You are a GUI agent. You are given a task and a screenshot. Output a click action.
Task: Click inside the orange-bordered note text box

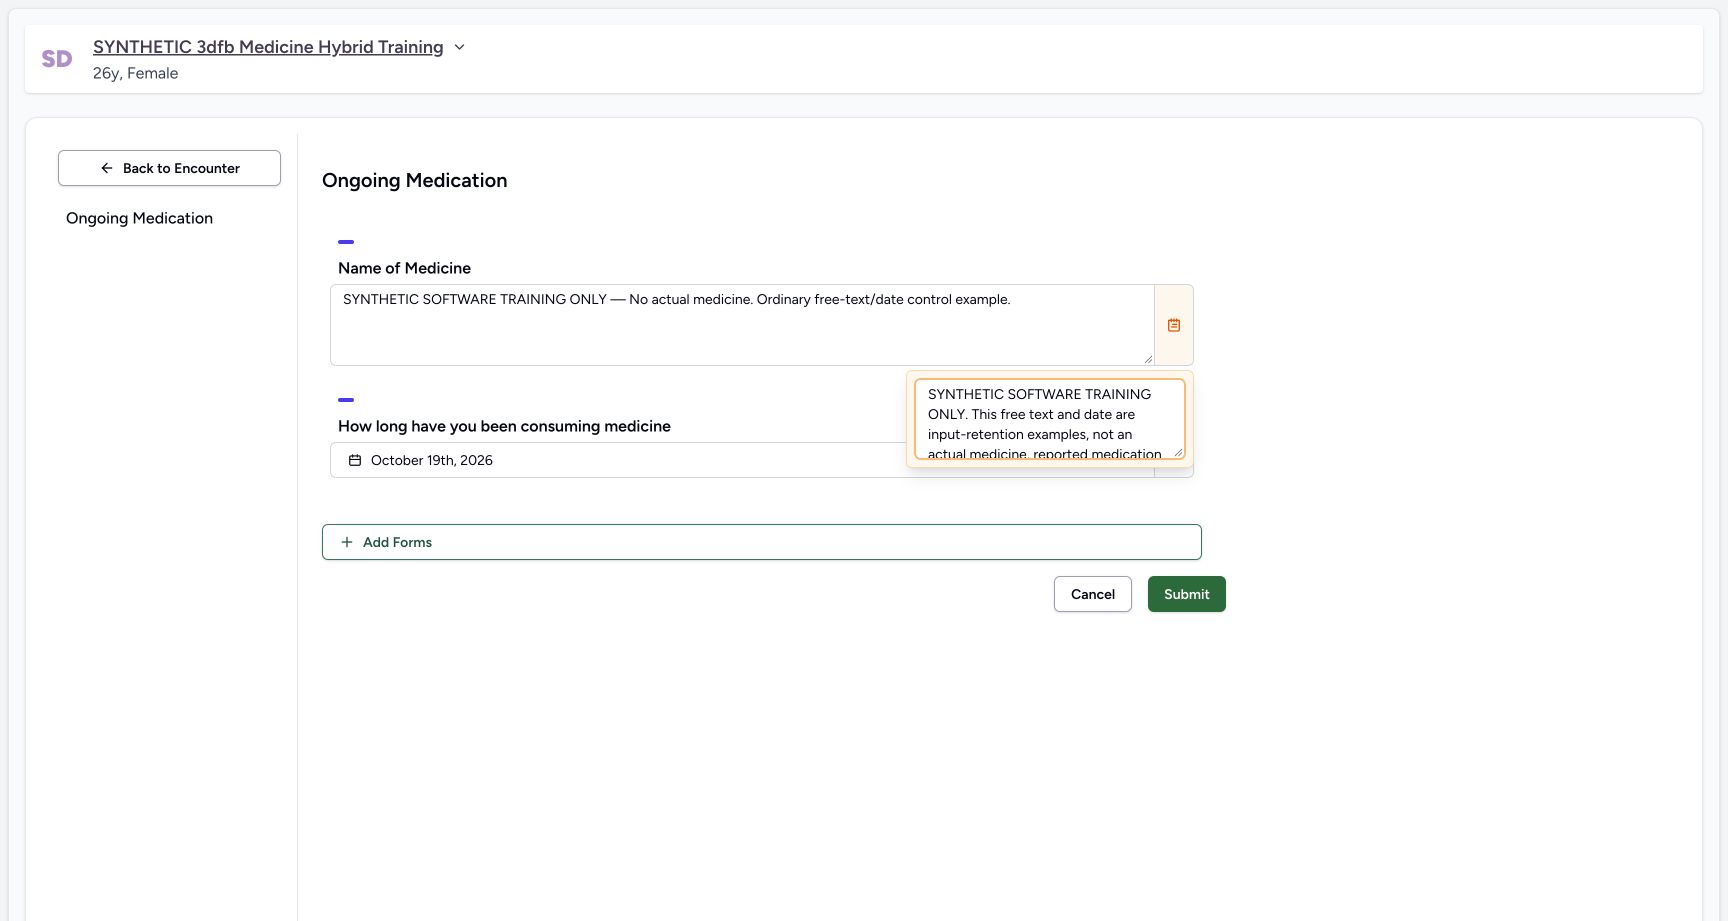click(x=1050, y=419)
